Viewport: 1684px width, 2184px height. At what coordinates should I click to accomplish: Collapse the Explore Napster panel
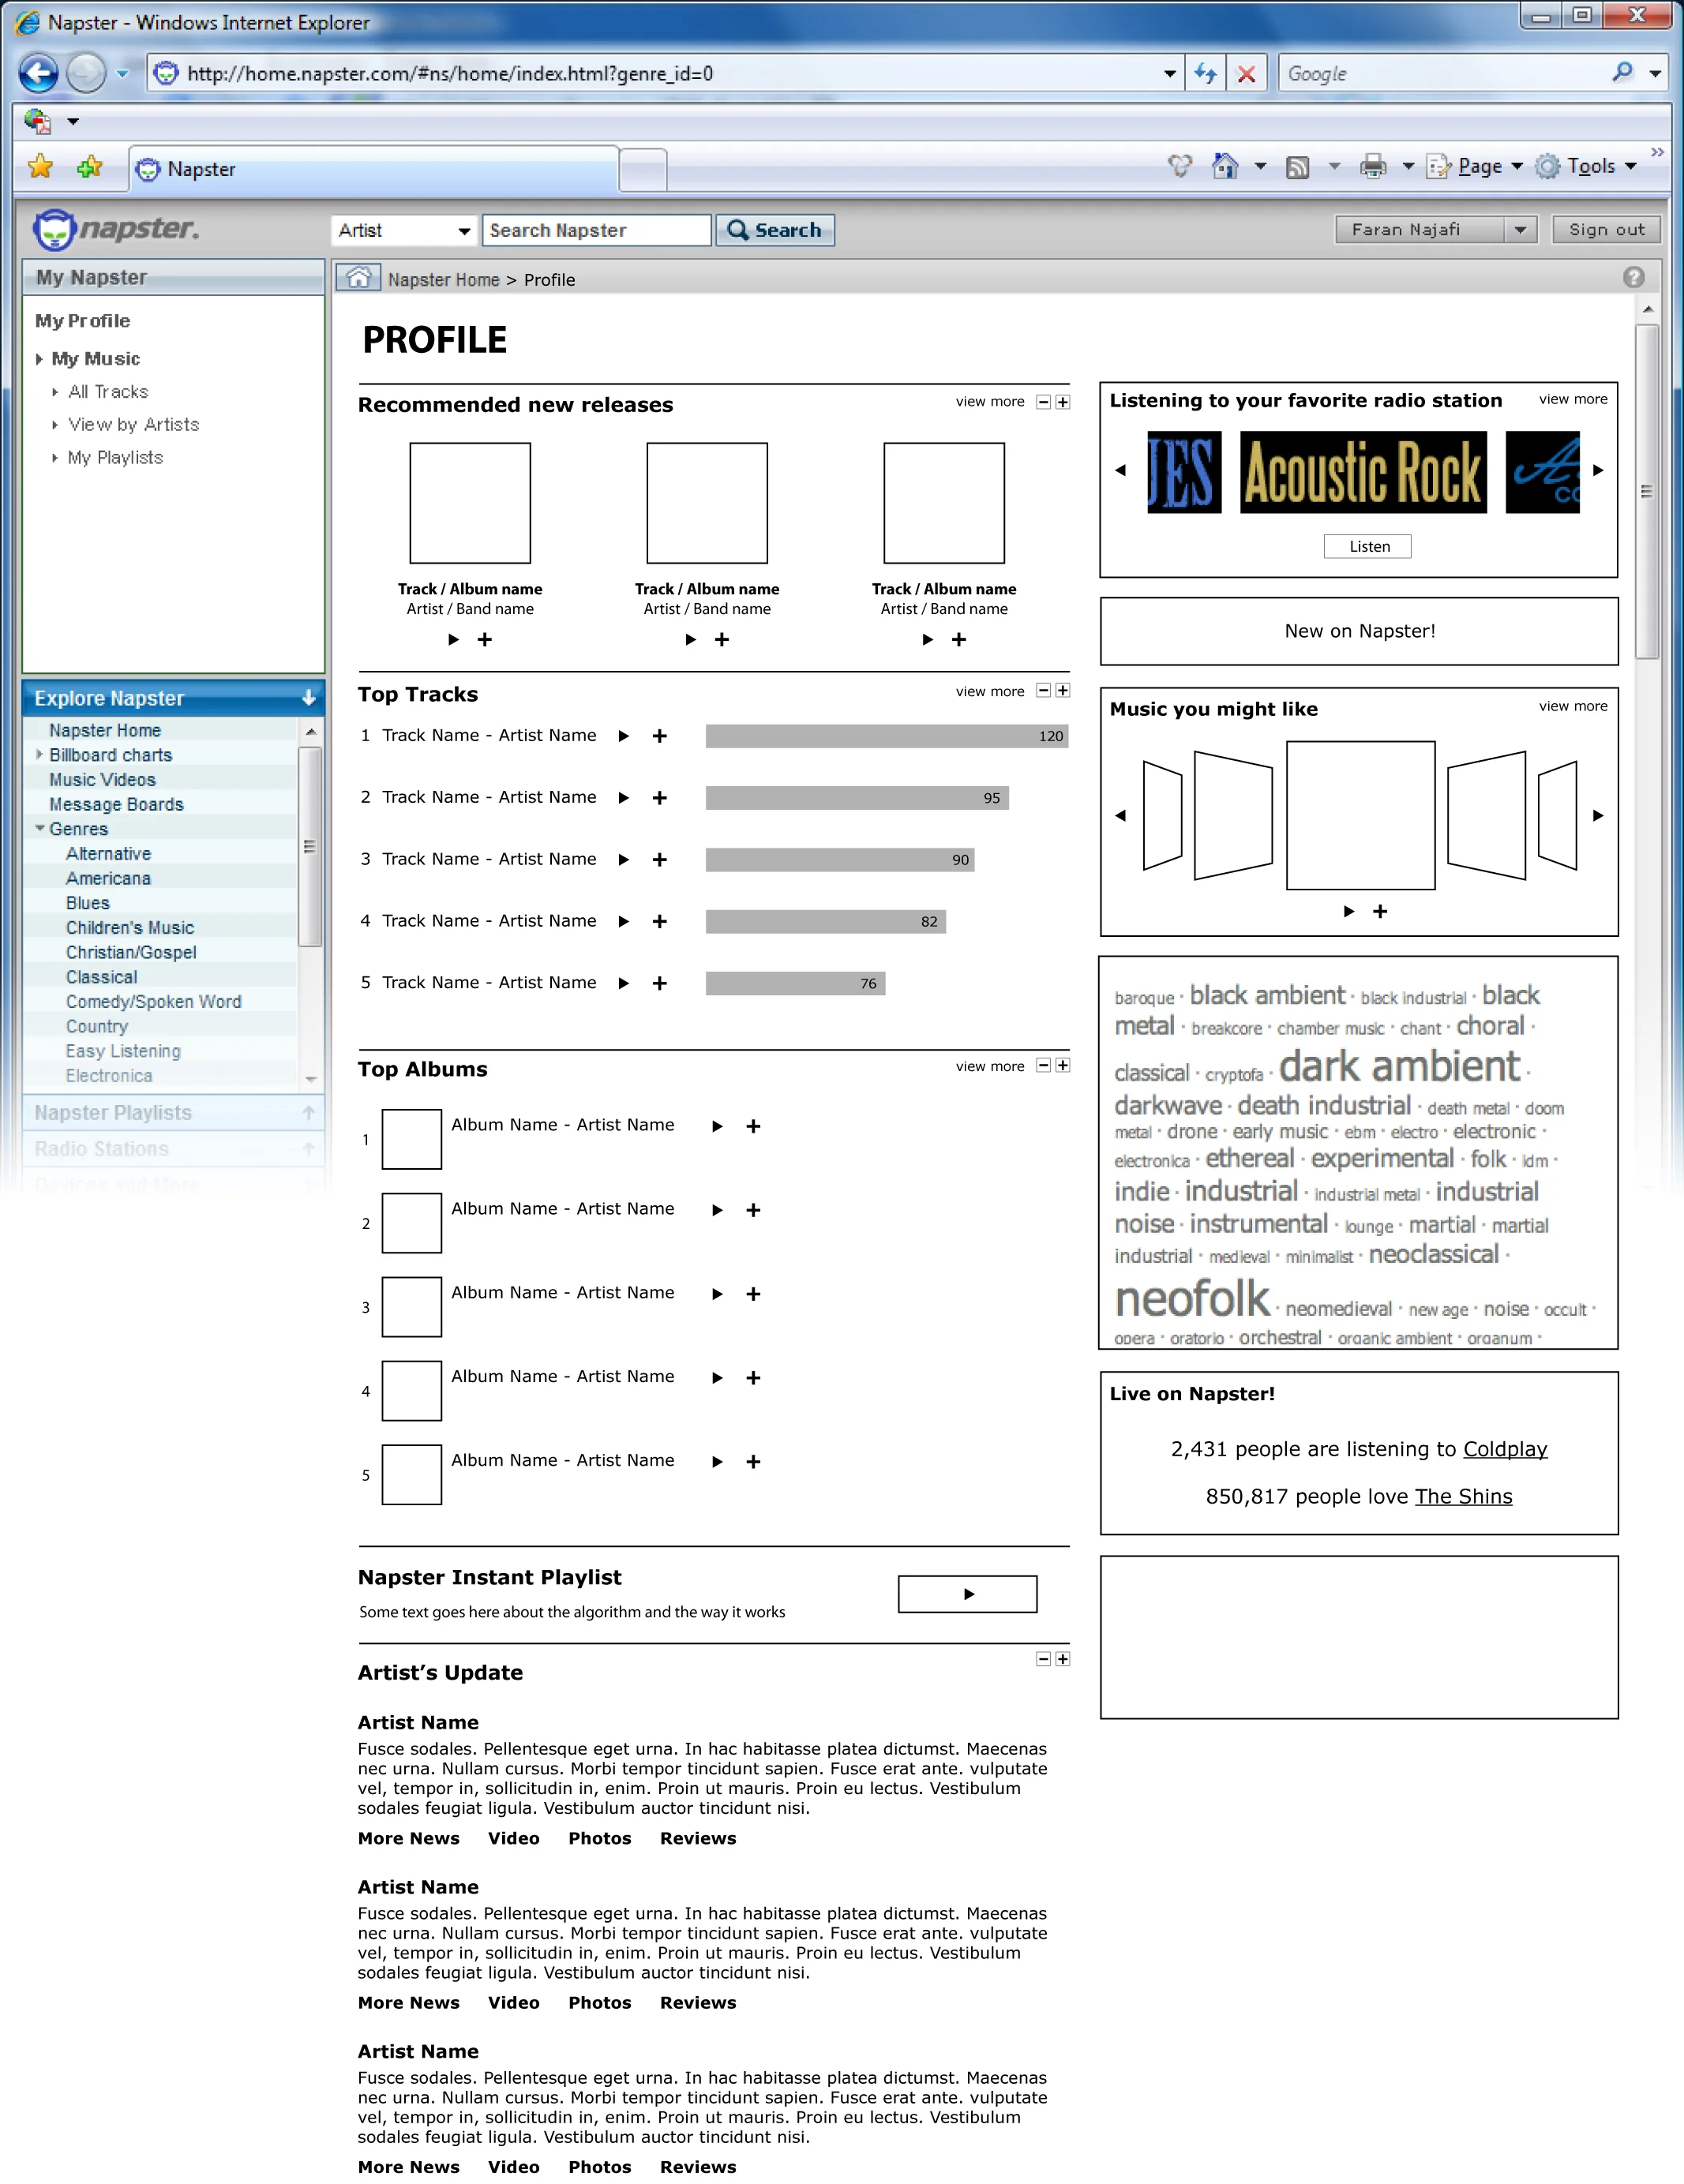(x=309, y=698)
